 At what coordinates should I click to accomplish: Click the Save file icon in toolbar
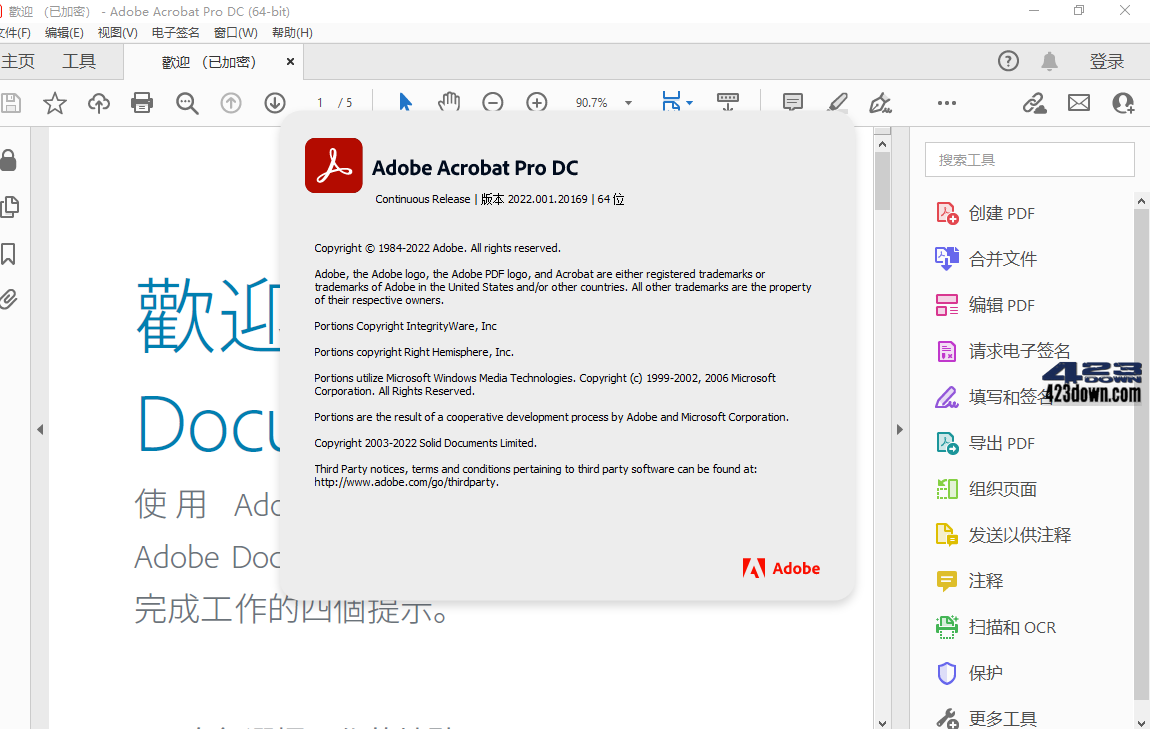[10, 103]
